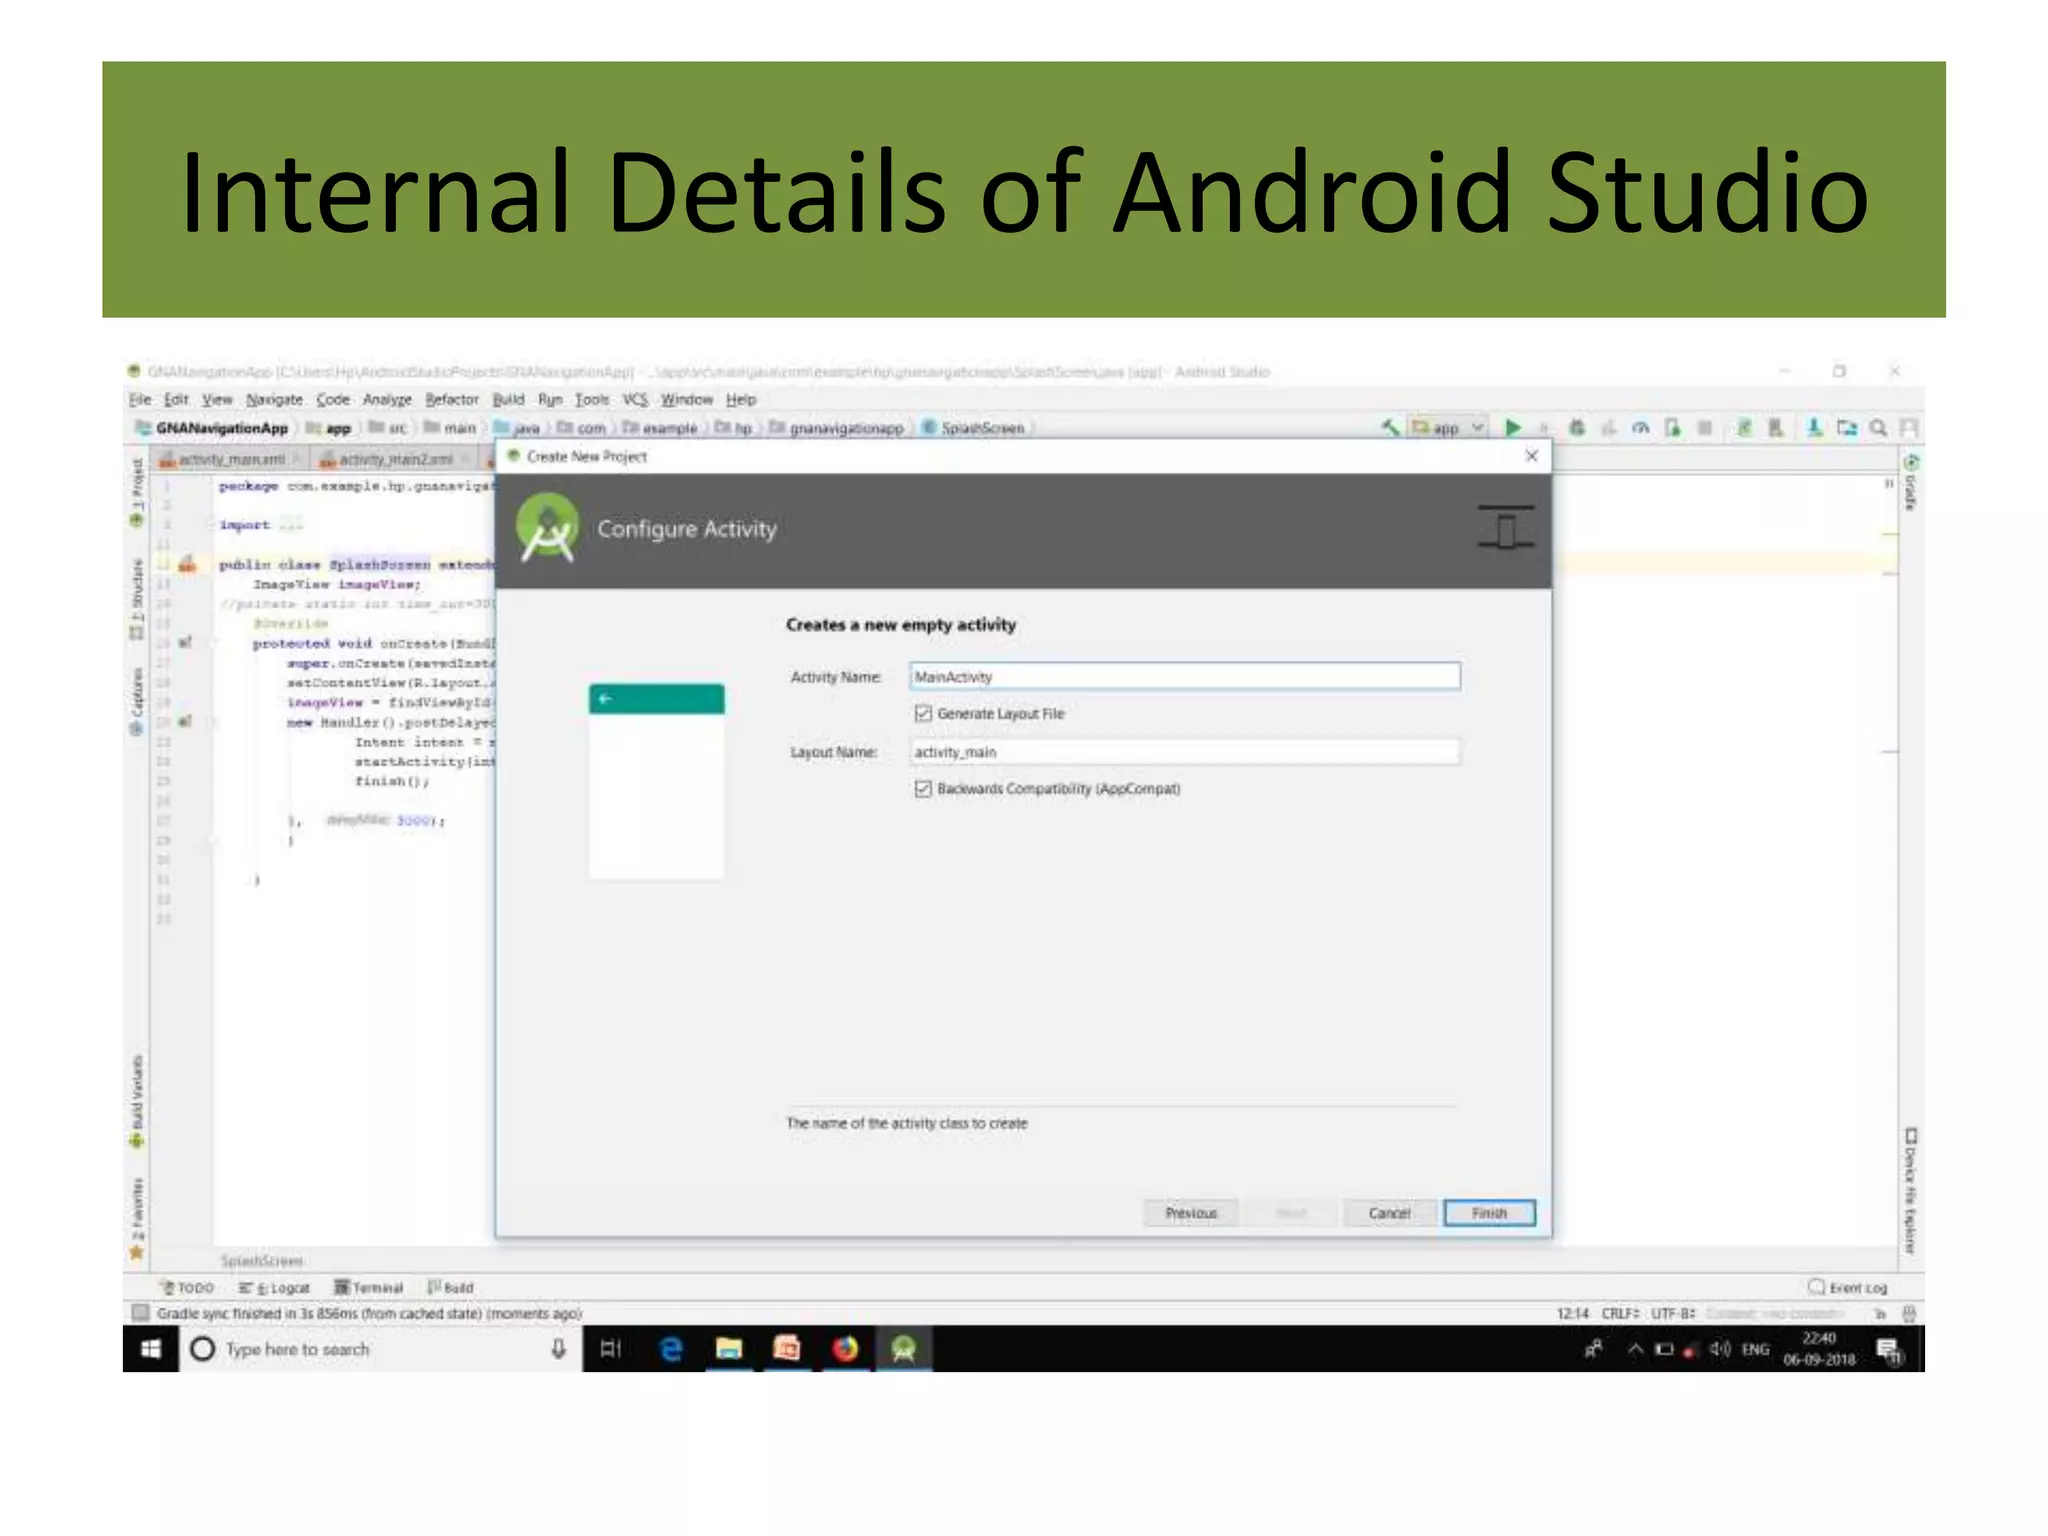Click the taskbar clock showing 22:40
Screen dimensions: 2048x1536
pos(1819,1349)
